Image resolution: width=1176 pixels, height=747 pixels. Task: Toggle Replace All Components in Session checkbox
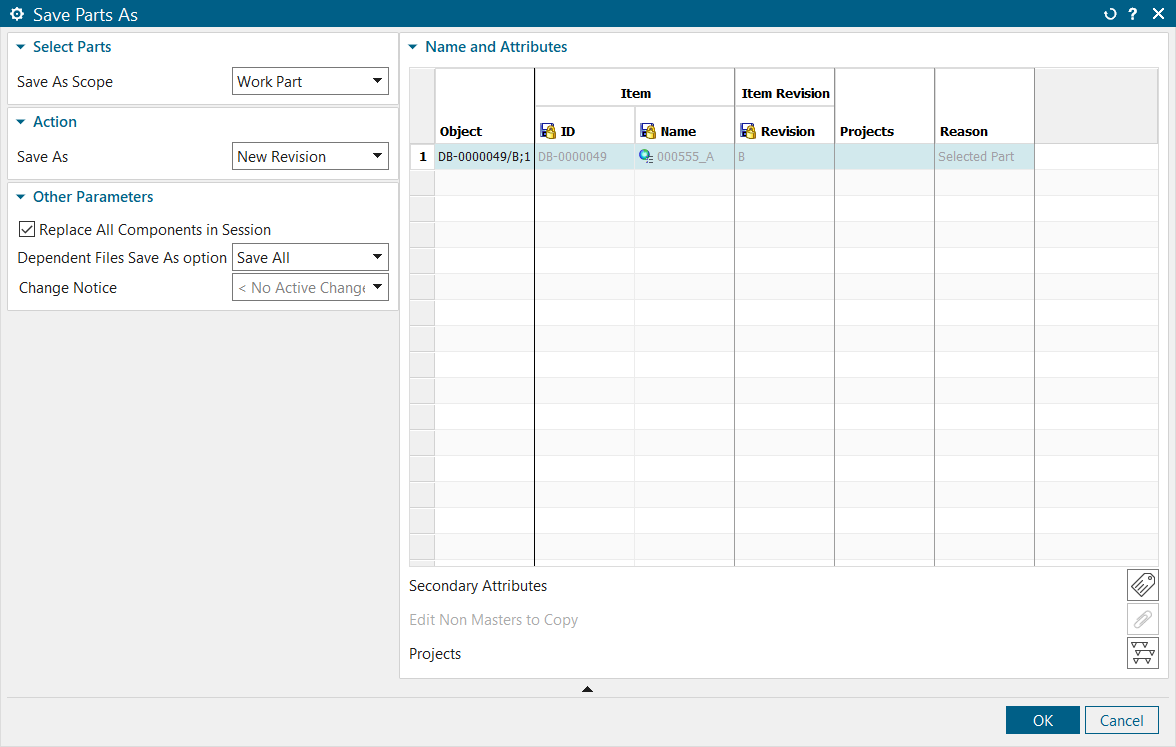point(27,229)
